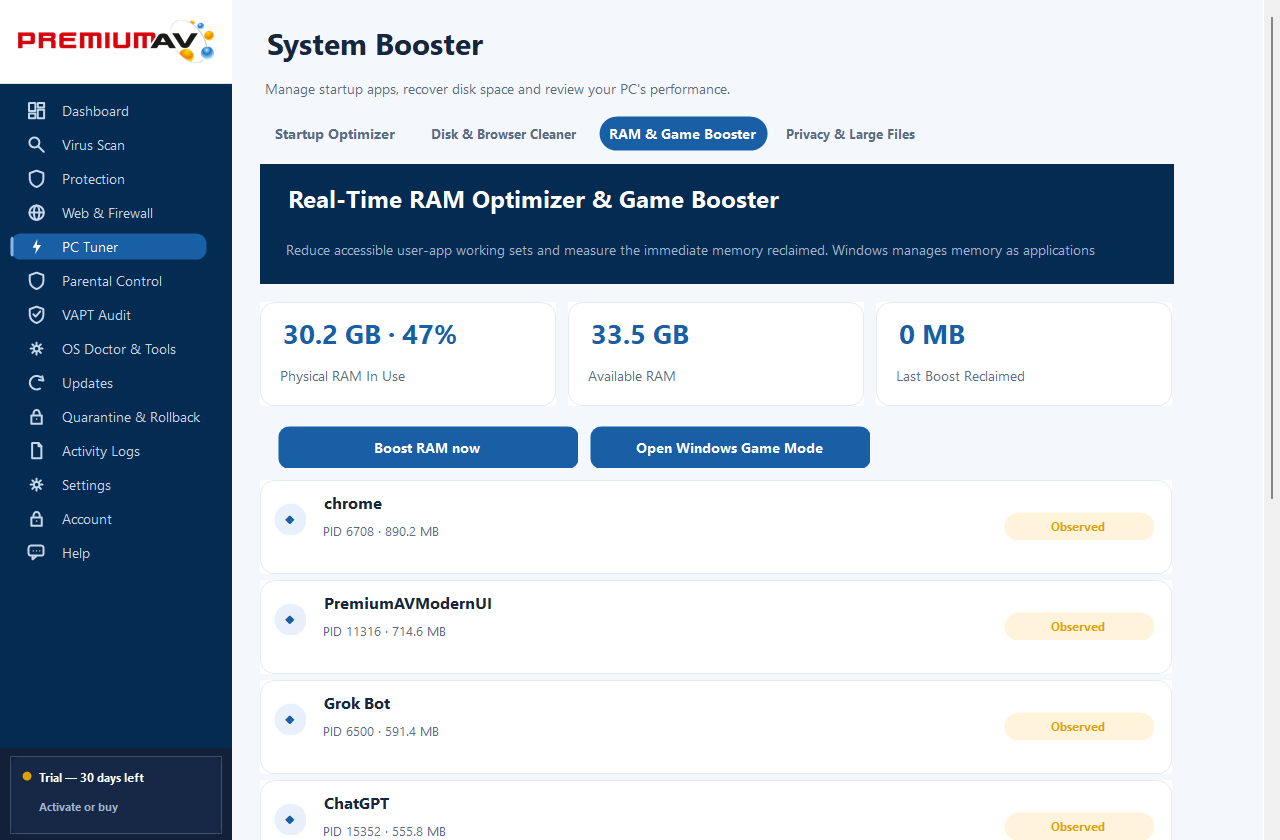The height and width of the screenshot is (840, 1280).
Task: Click the Observed badge for chrome
Action: pyautogui.click(x=1079, y=527)
